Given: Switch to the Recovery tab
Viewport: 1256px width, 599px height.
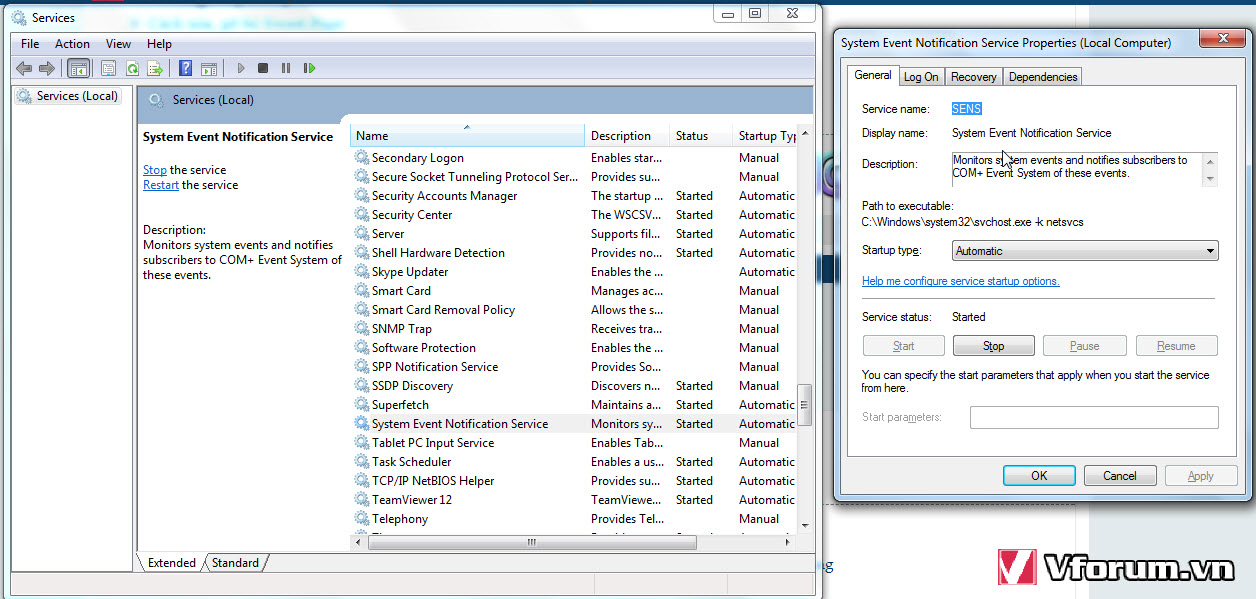Looking at the screenshot, I should (973, 77).
